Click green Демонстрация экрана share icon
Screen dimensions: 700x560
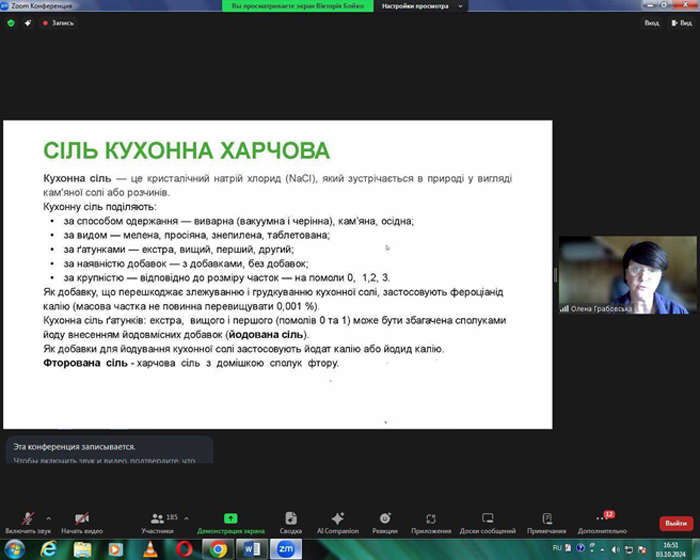click(x=230, y=518)
